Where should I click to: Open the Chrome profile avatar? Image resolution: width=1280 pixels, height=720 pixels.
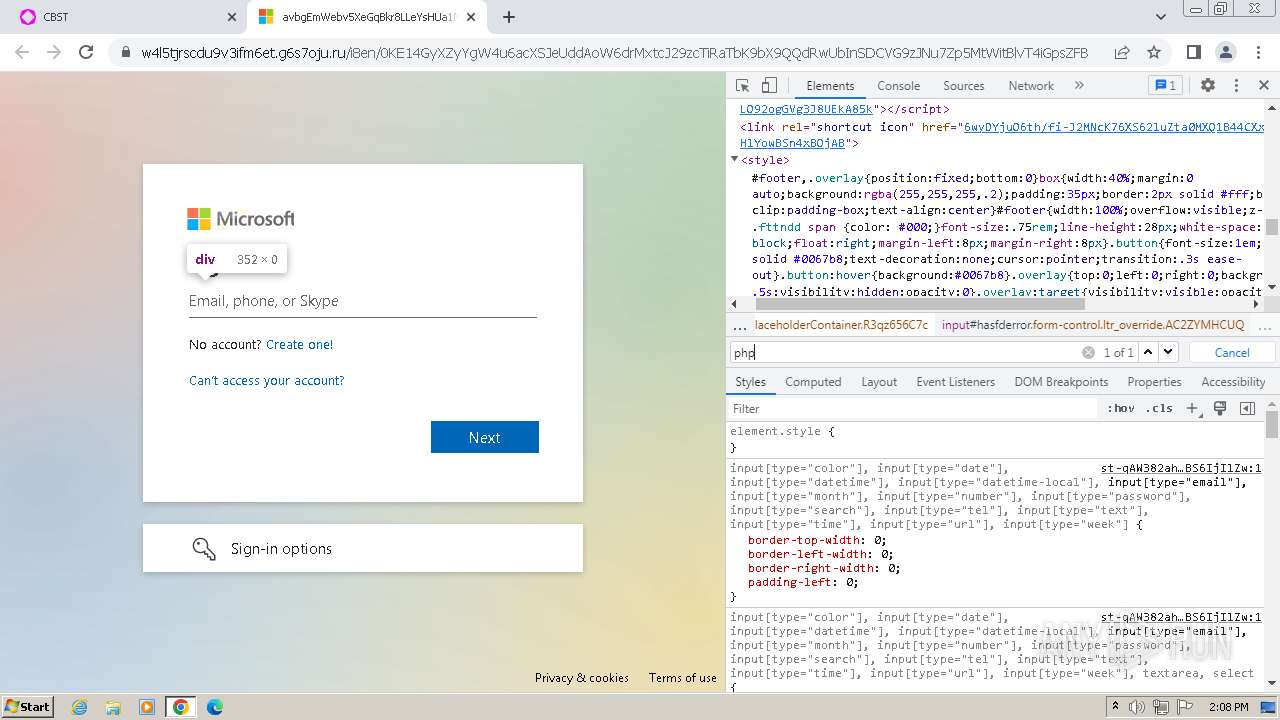click(x=1226, y=53)
